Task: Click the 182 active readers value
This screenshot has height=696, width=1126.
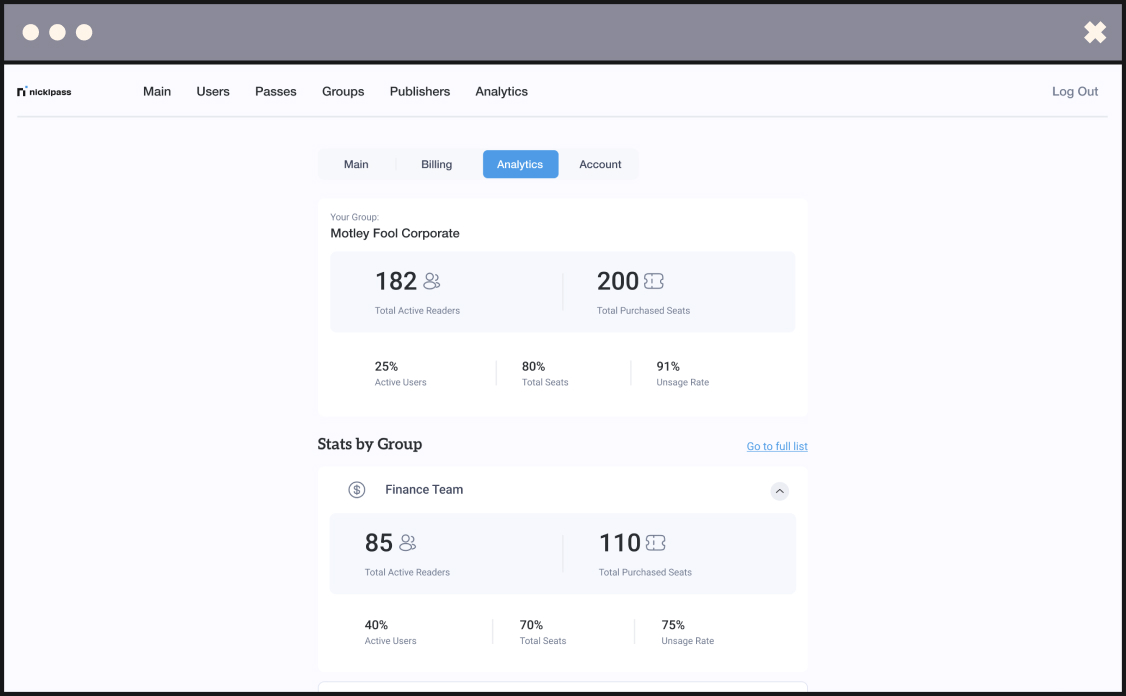Action: tap(396, 281)
